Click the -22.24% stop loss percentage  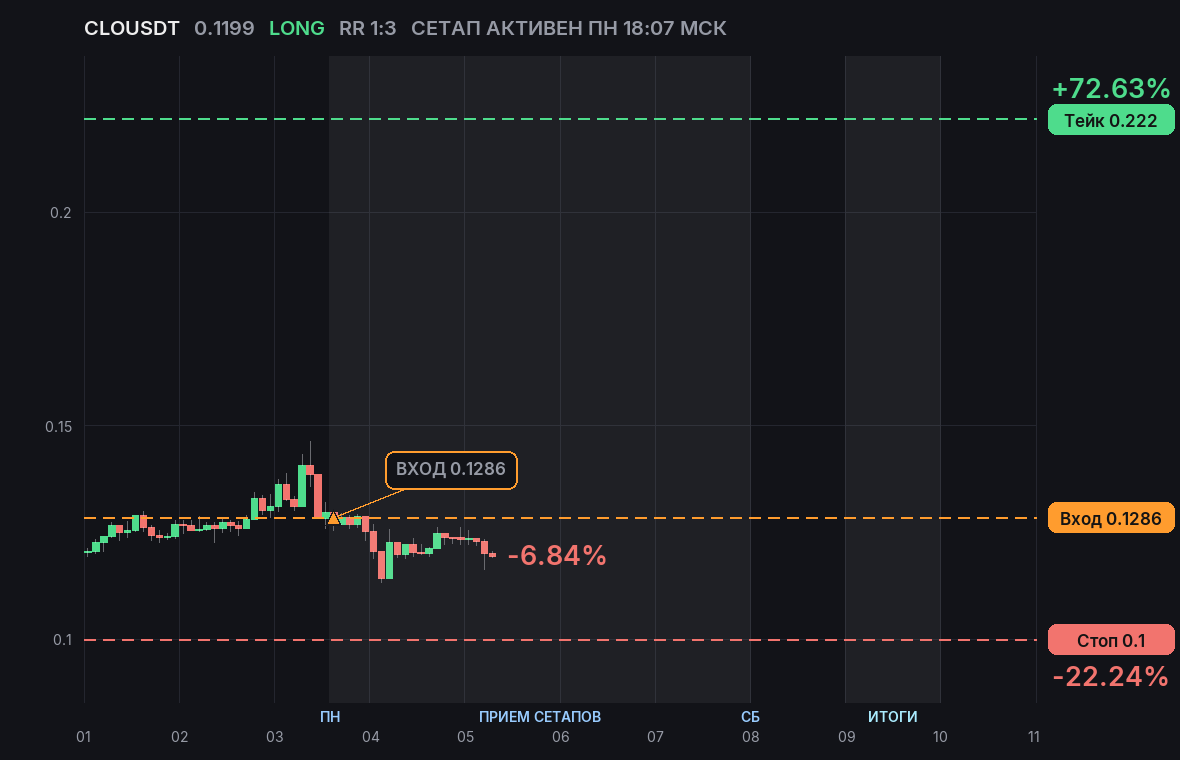point(1111,676)
